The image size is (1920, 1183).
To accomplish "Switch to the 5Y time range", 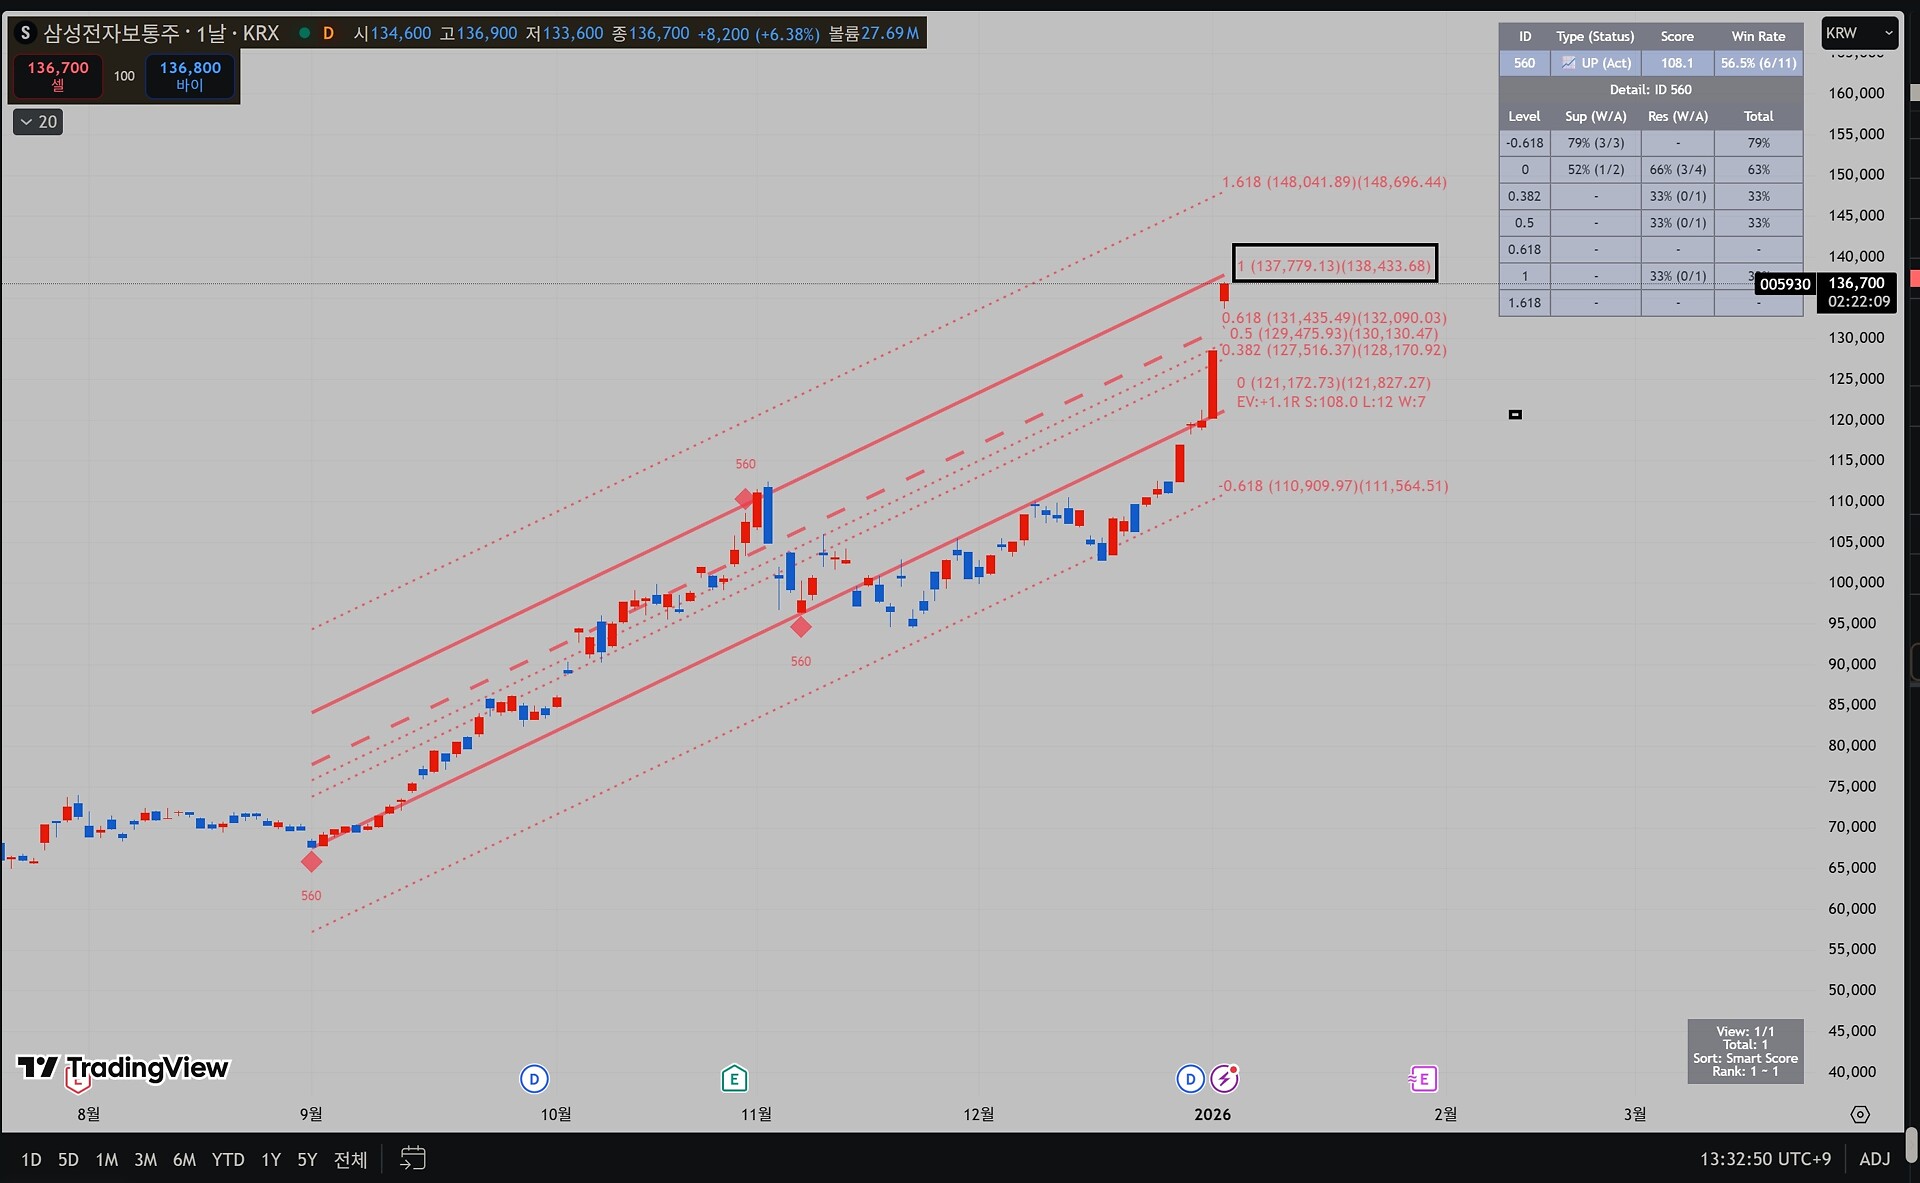I will pos(306,1160).
